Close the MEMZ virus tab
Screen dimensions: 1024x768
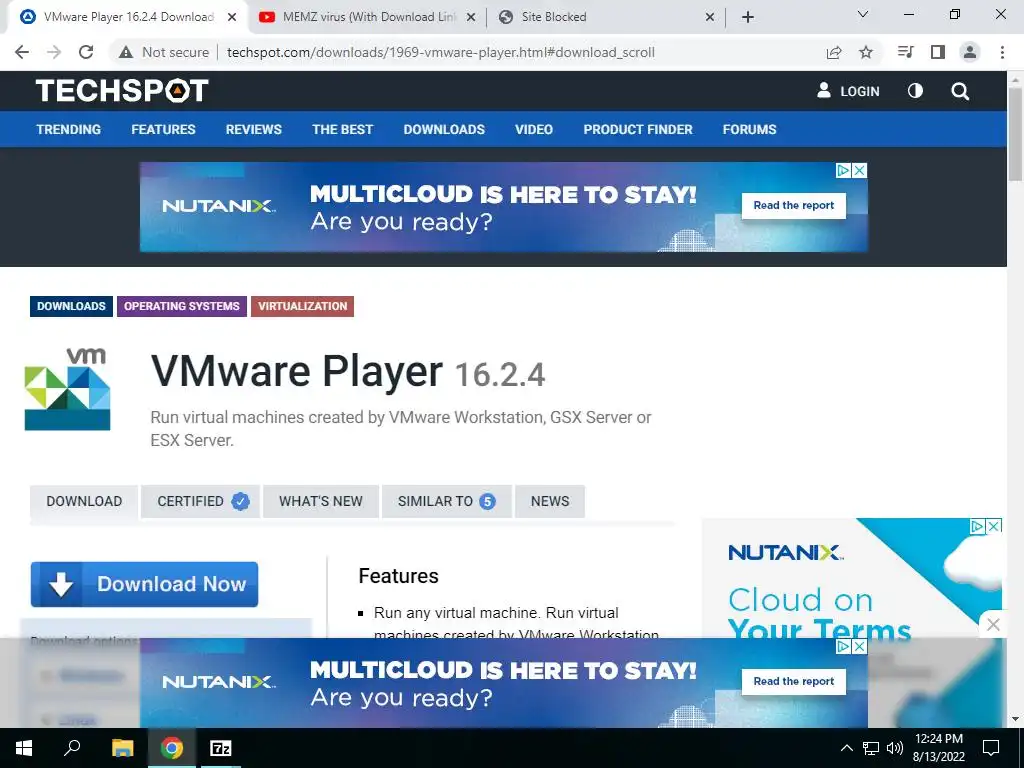(x=471, y=17)
